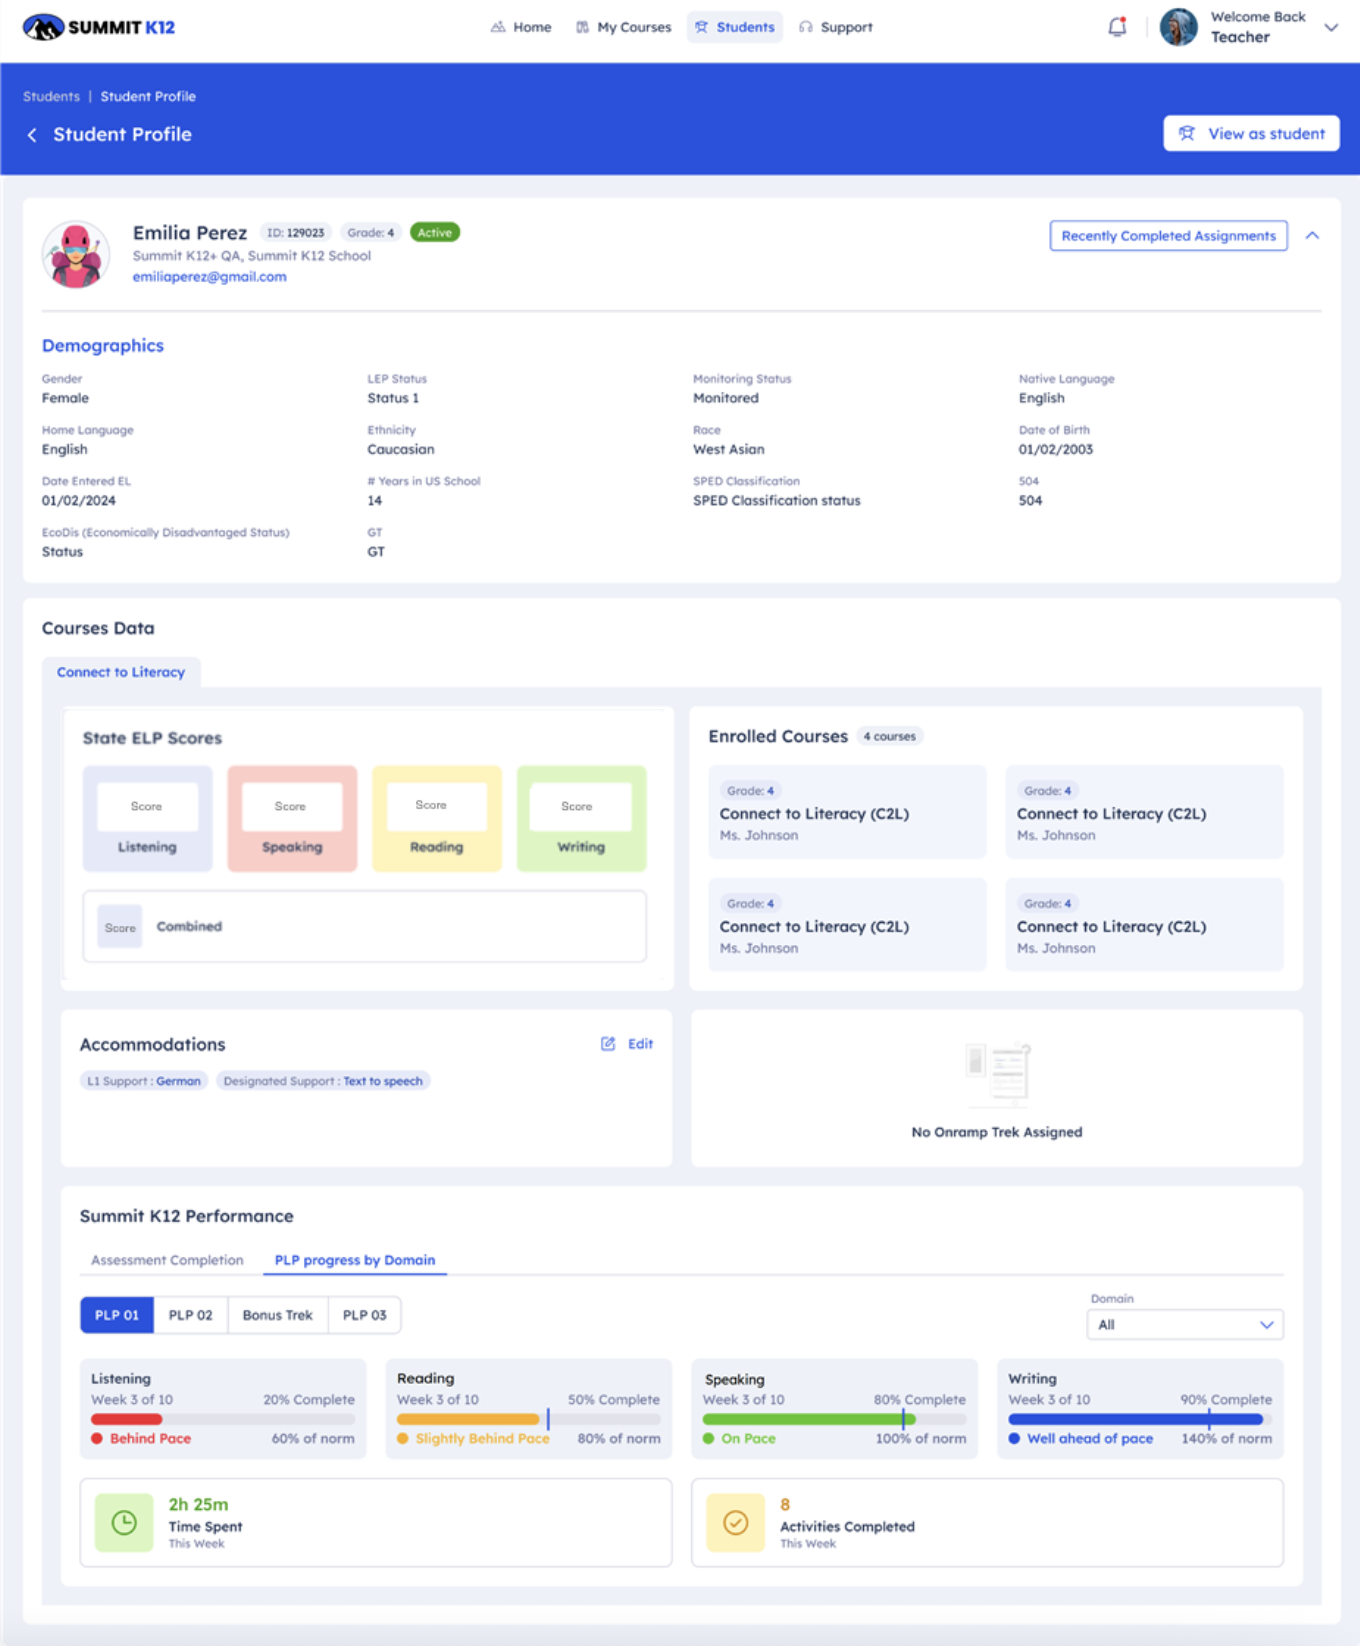Click Emilia Perez's avatar picture
Viewport: 1360px width, 1646px height.
tap(76, 254)
